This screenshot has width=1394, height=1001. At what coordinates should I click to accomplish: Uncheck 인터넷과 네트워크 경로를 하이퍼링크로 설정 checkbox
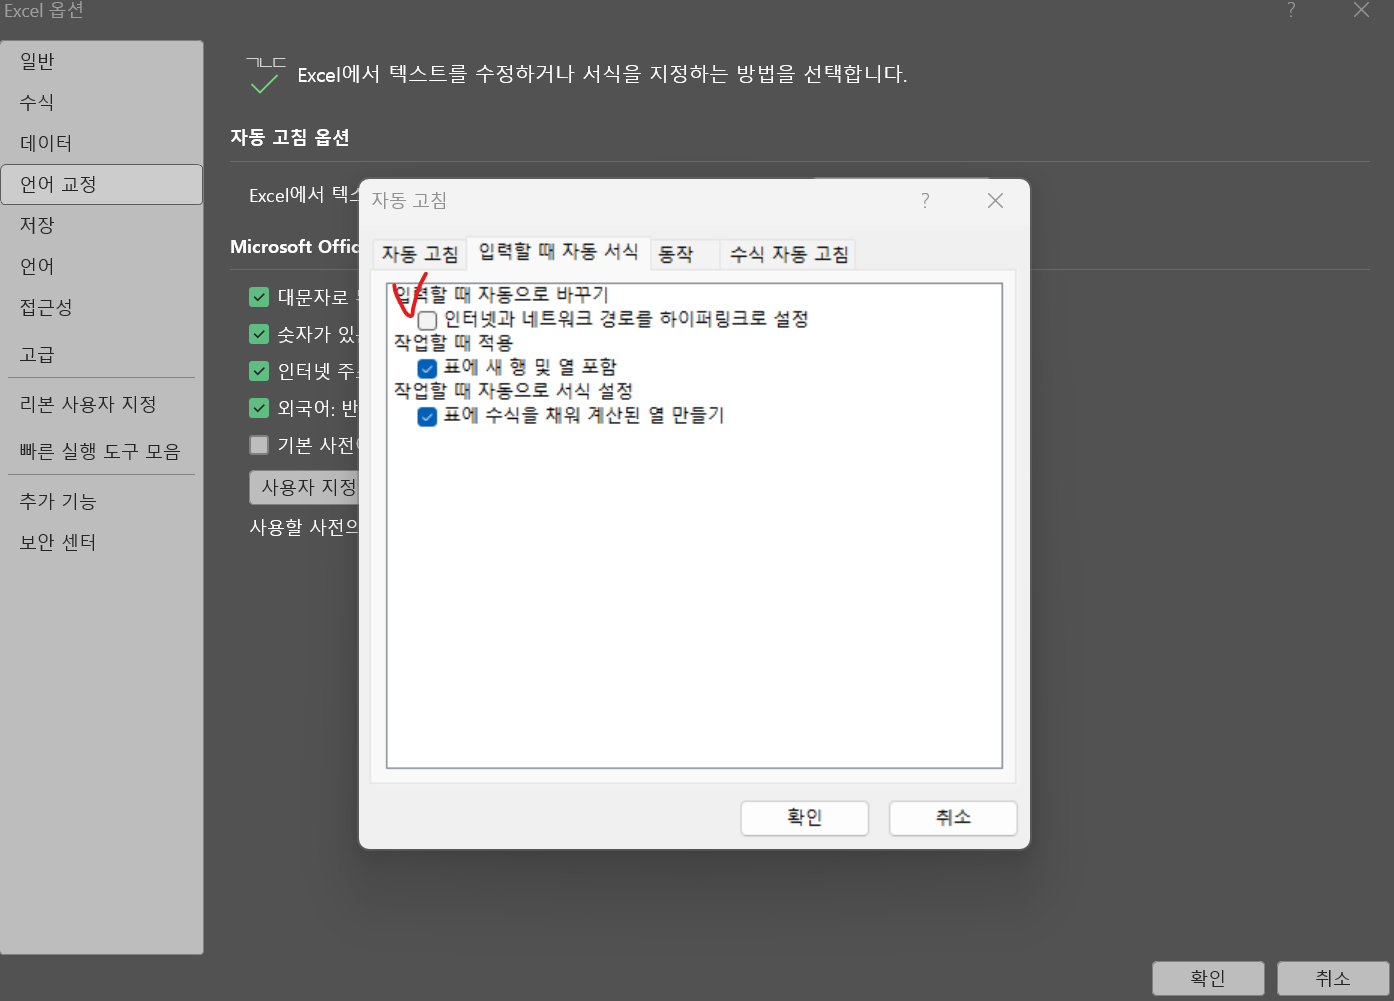point(427,320)
